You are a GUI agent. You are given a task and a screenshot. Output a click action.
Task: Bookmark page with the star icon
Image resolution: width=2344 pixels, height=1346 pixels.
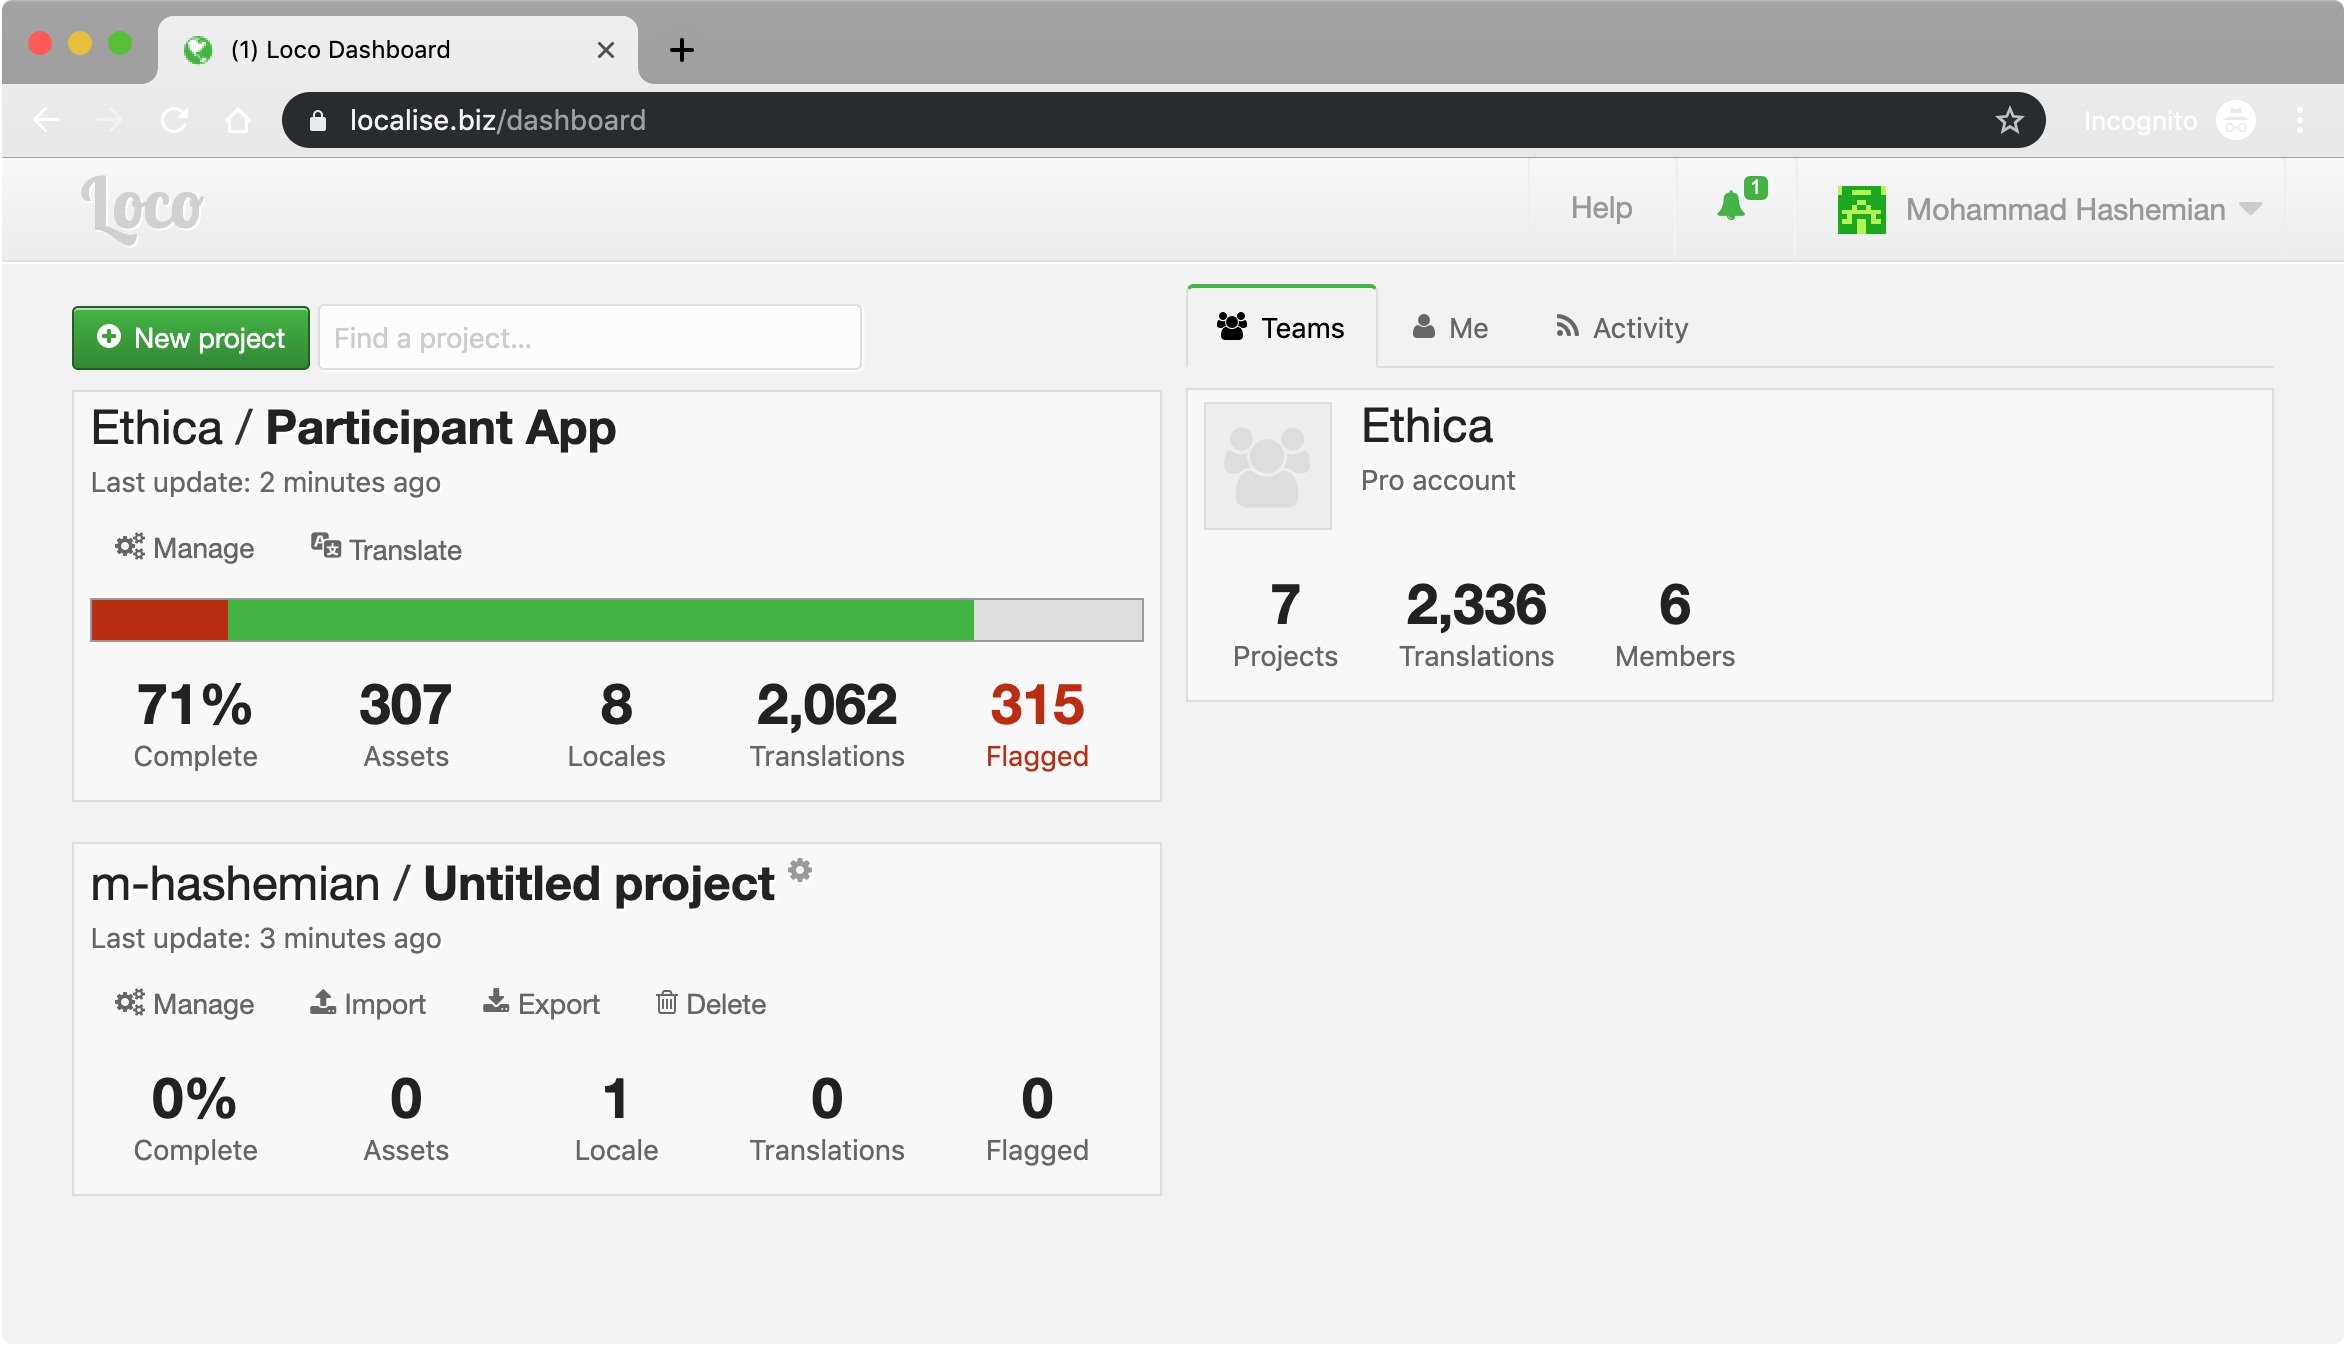click(x=2009, y=121)
